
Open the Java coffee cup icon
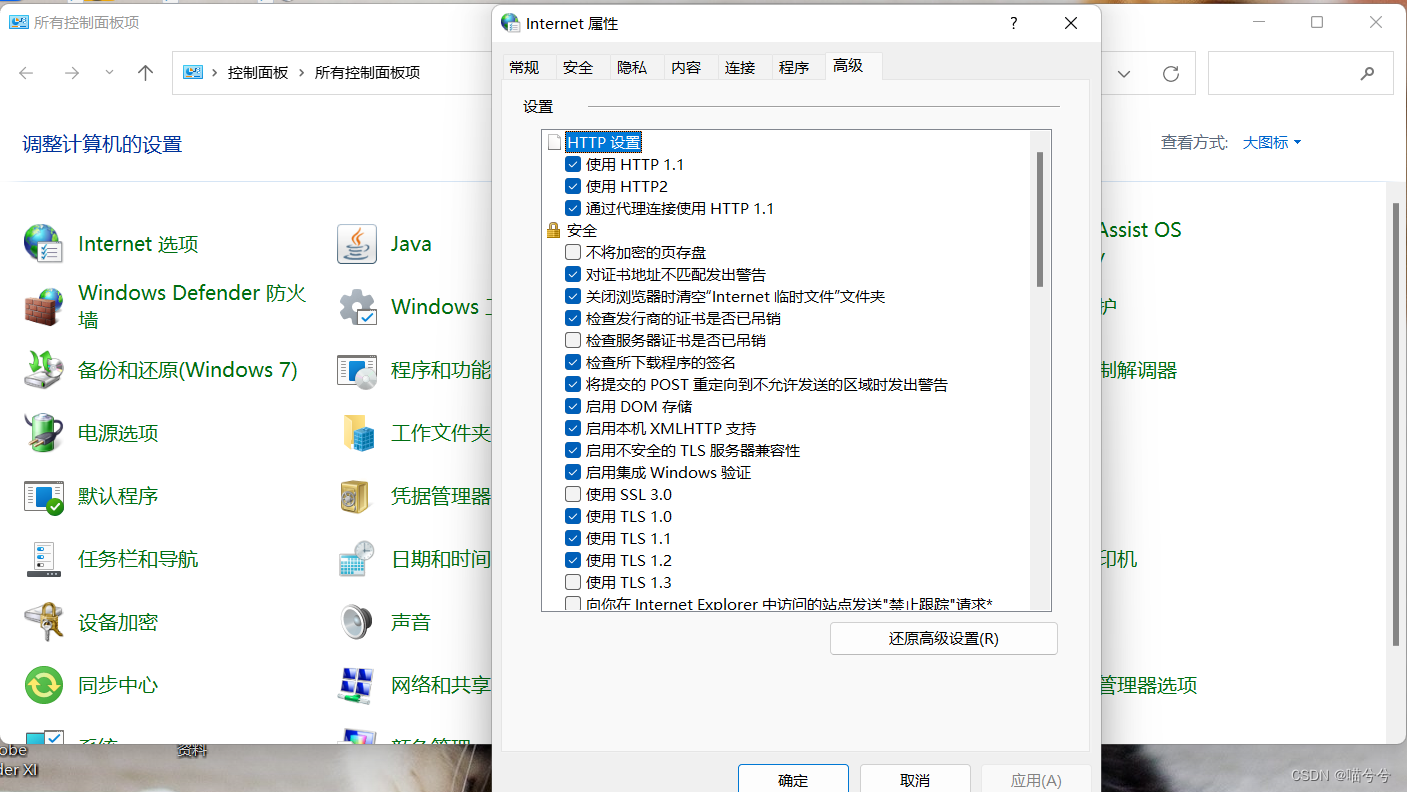pos(357,243)
